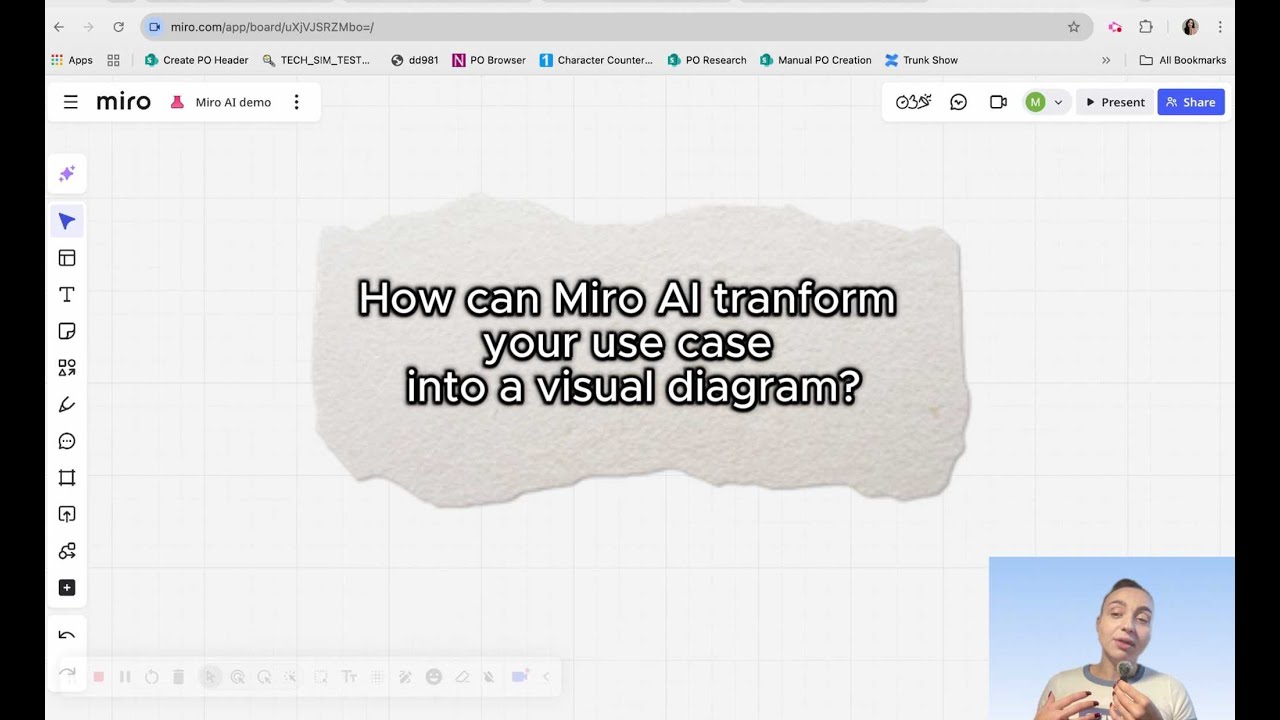Image resolution: width=1280 pixels, height=720 pixels.
Task: Click the tab groups grid icon
Action: [x=113, y=60]
